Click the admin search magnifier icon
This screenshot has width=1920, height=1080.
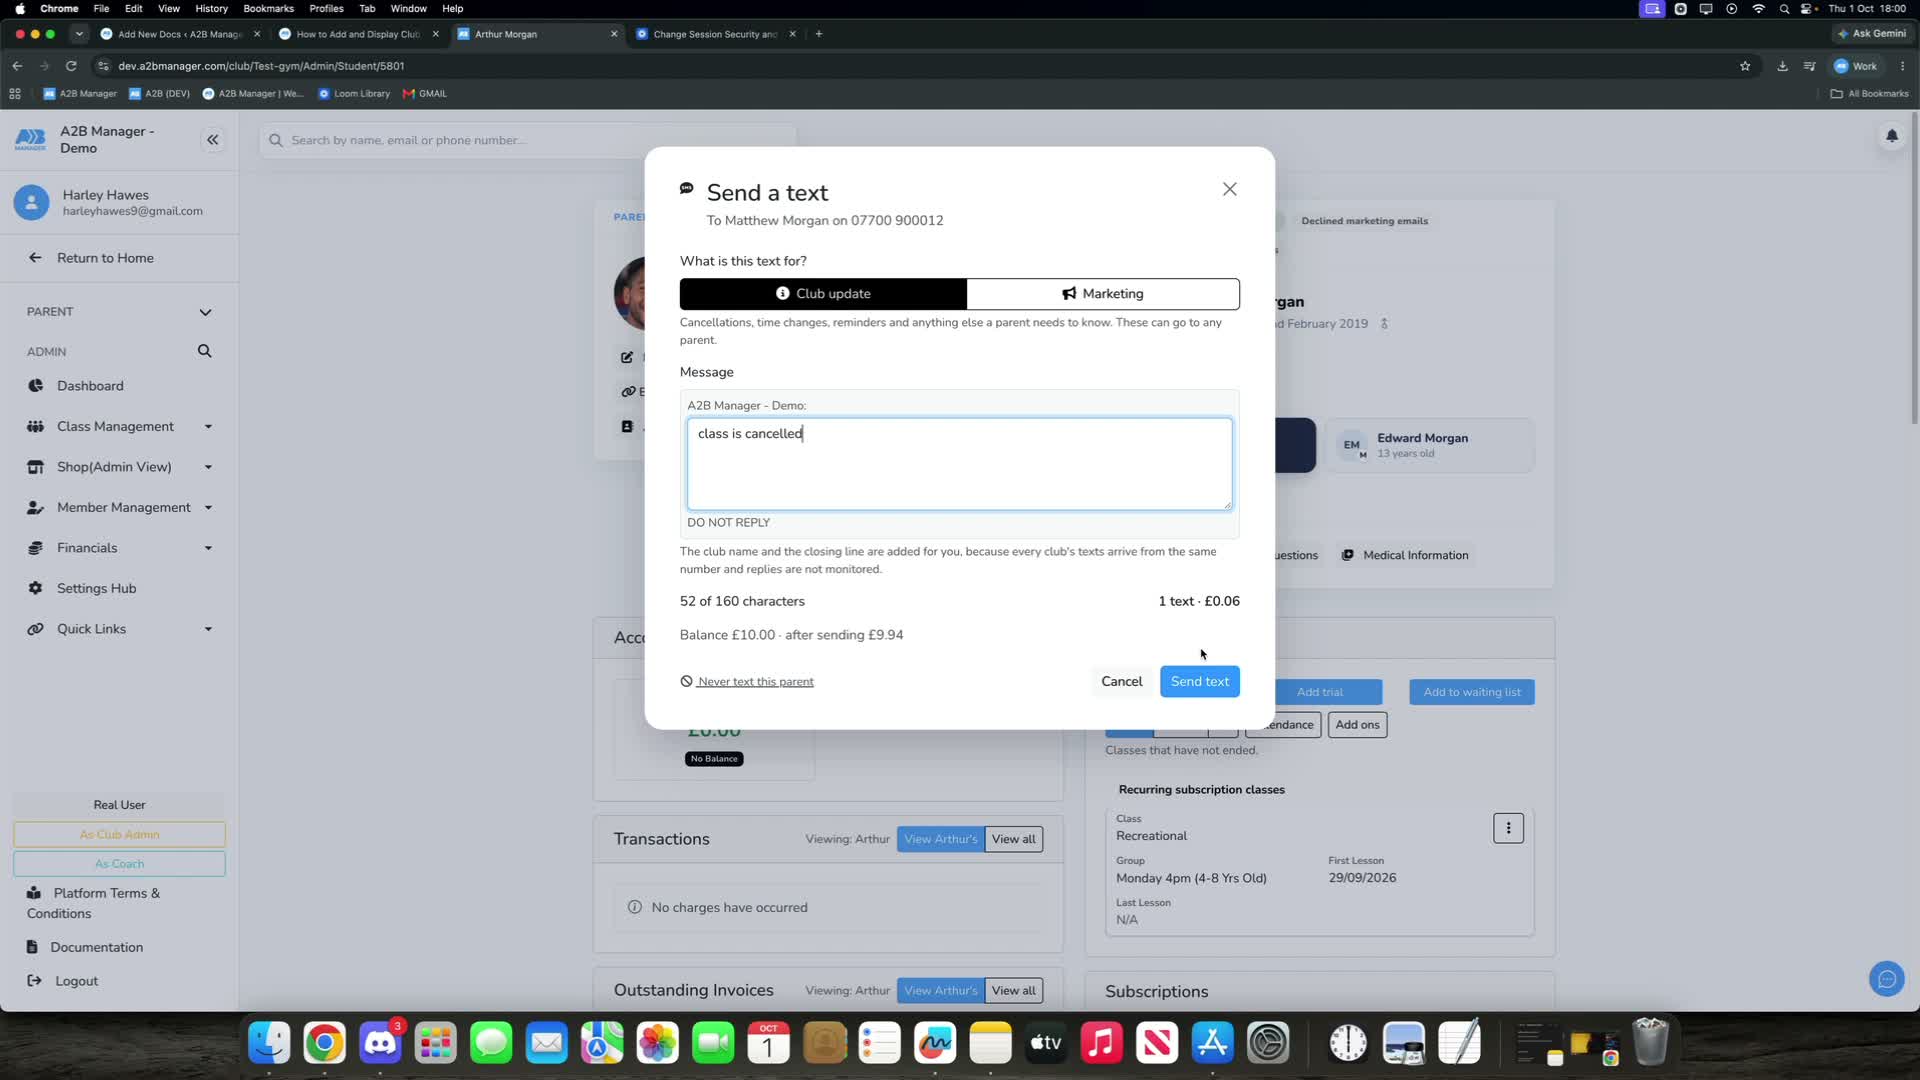[x=204, y=351]
